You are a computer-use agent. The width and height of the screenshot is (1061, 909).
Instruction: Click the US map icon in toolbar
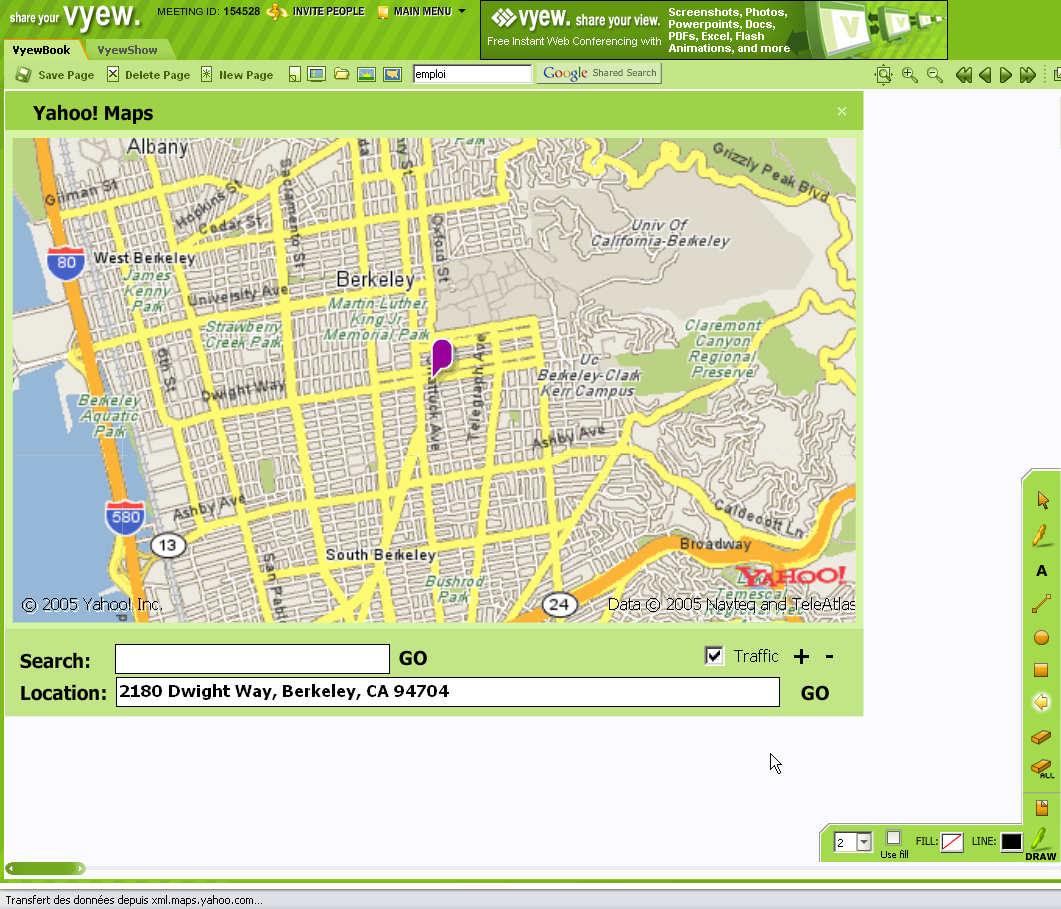[392, 74]
